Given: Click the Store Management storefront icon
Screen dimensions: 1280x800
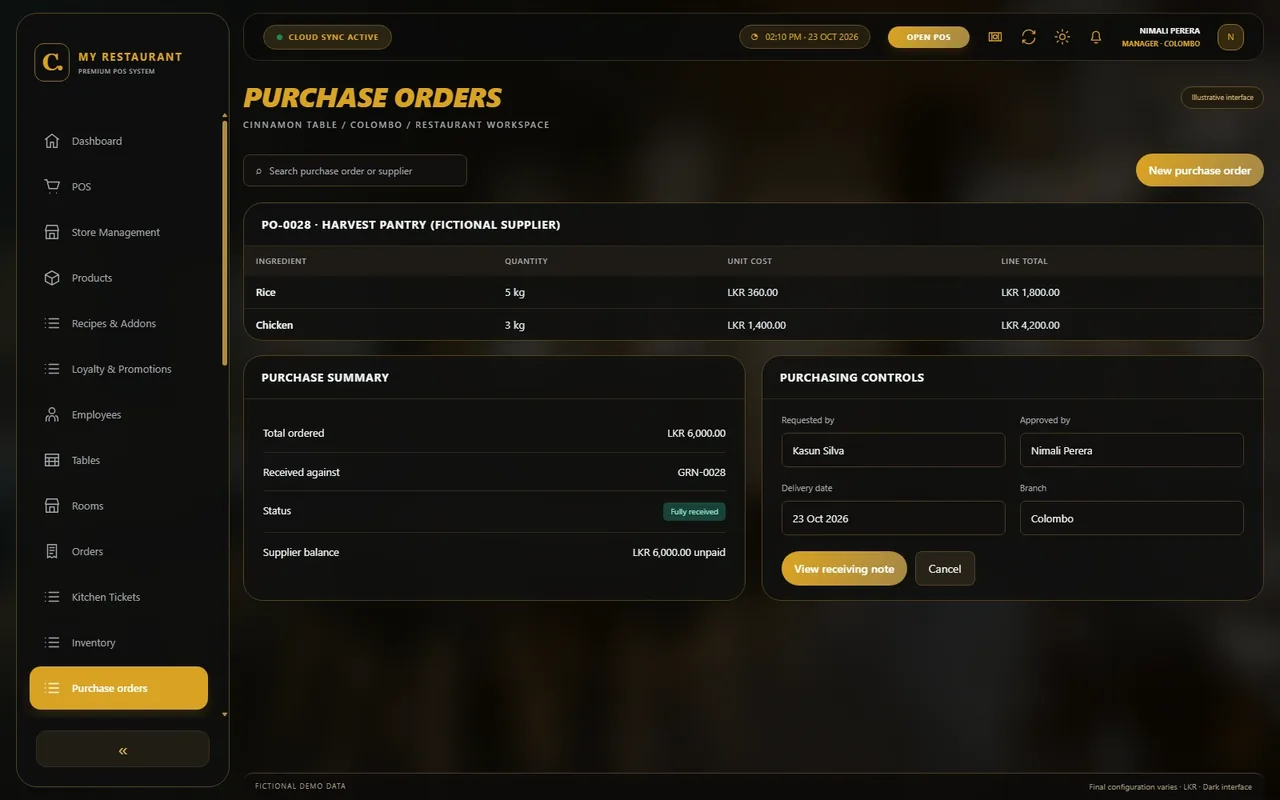Looking at the screenshot, I should [52, 232].
